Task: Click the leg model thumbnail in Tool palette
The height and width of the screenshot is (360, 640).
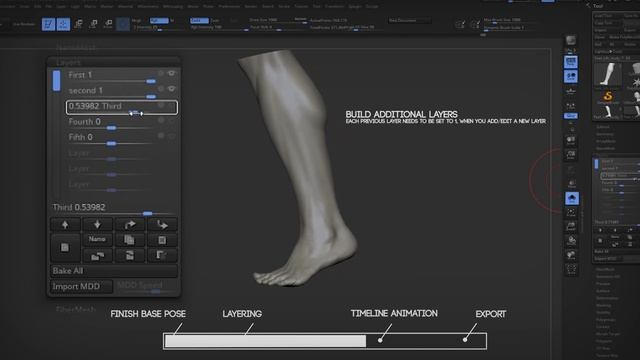Action: [609, 74]
